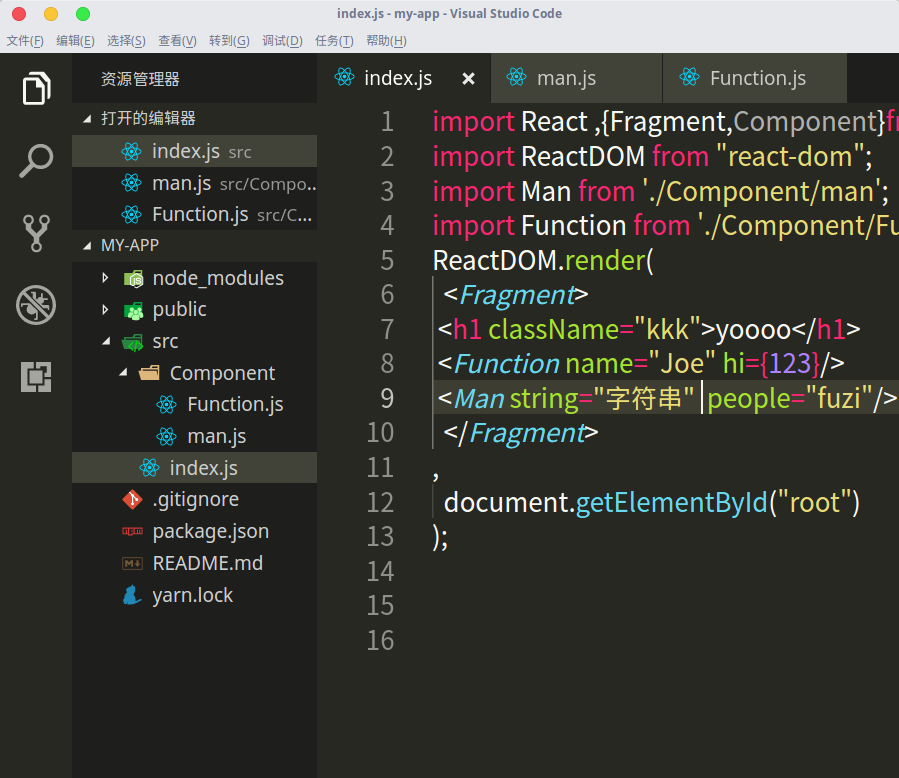Image resolution: width=899 pixels, height=778 pixels.
Task: Select index.js src in open editors list
Action: (x=194, y=151)
